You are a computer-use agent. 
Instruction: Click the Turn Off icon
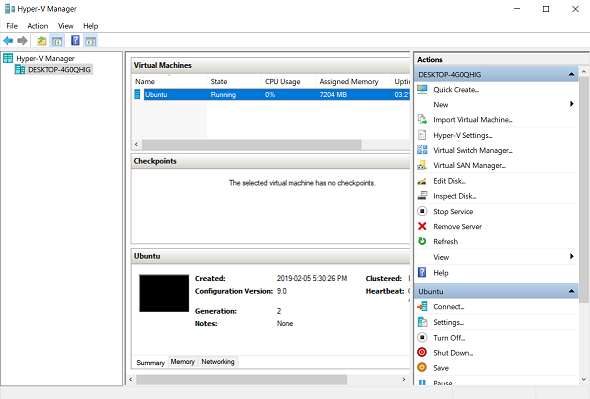pyautogui.click(x=422, y=337)
